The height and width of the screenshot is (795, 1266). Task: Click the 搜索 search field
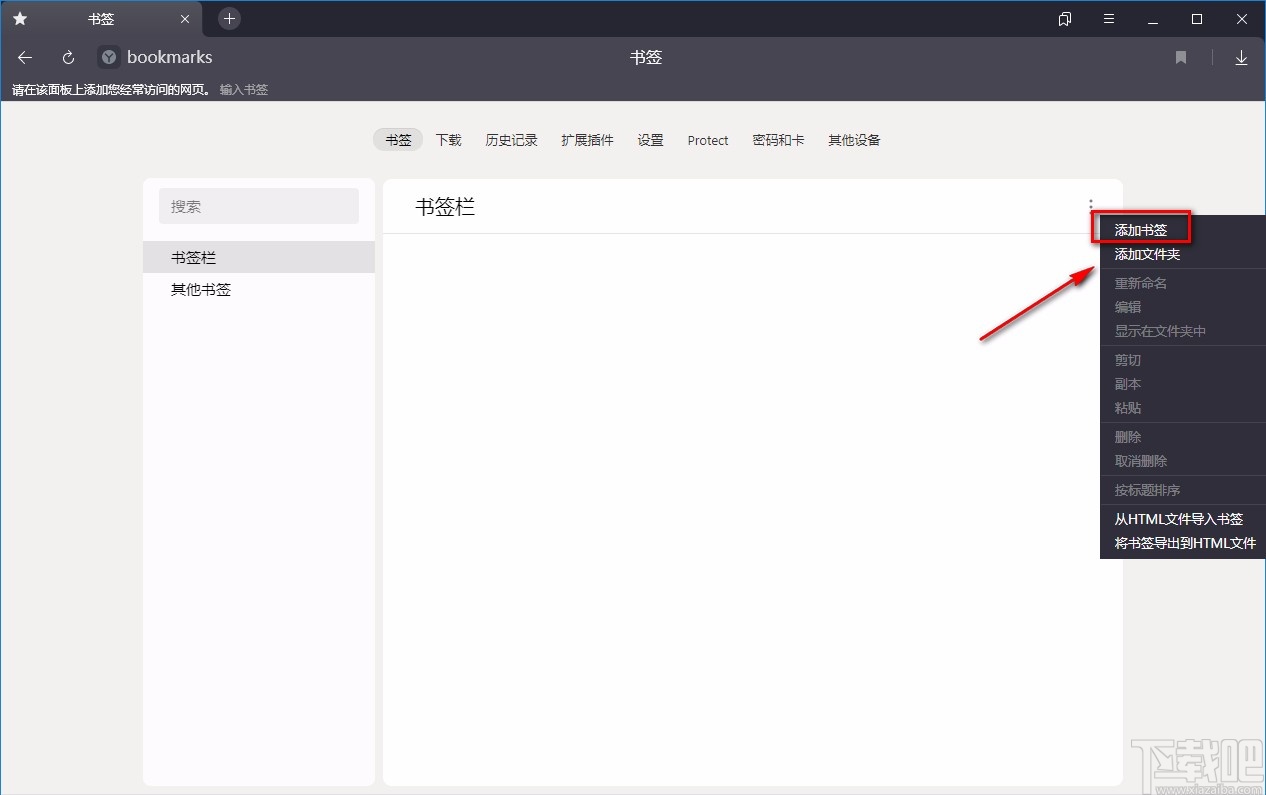pos(259,206)
